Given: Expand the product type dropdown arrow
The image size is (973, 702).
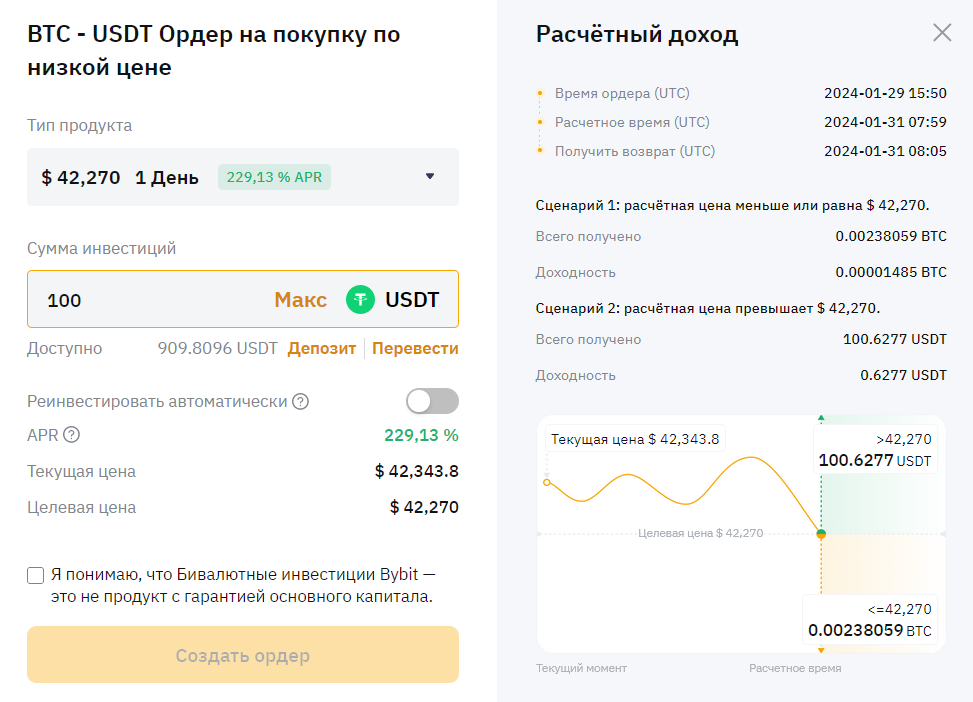Looking at the screenshot, I should 430,177.
